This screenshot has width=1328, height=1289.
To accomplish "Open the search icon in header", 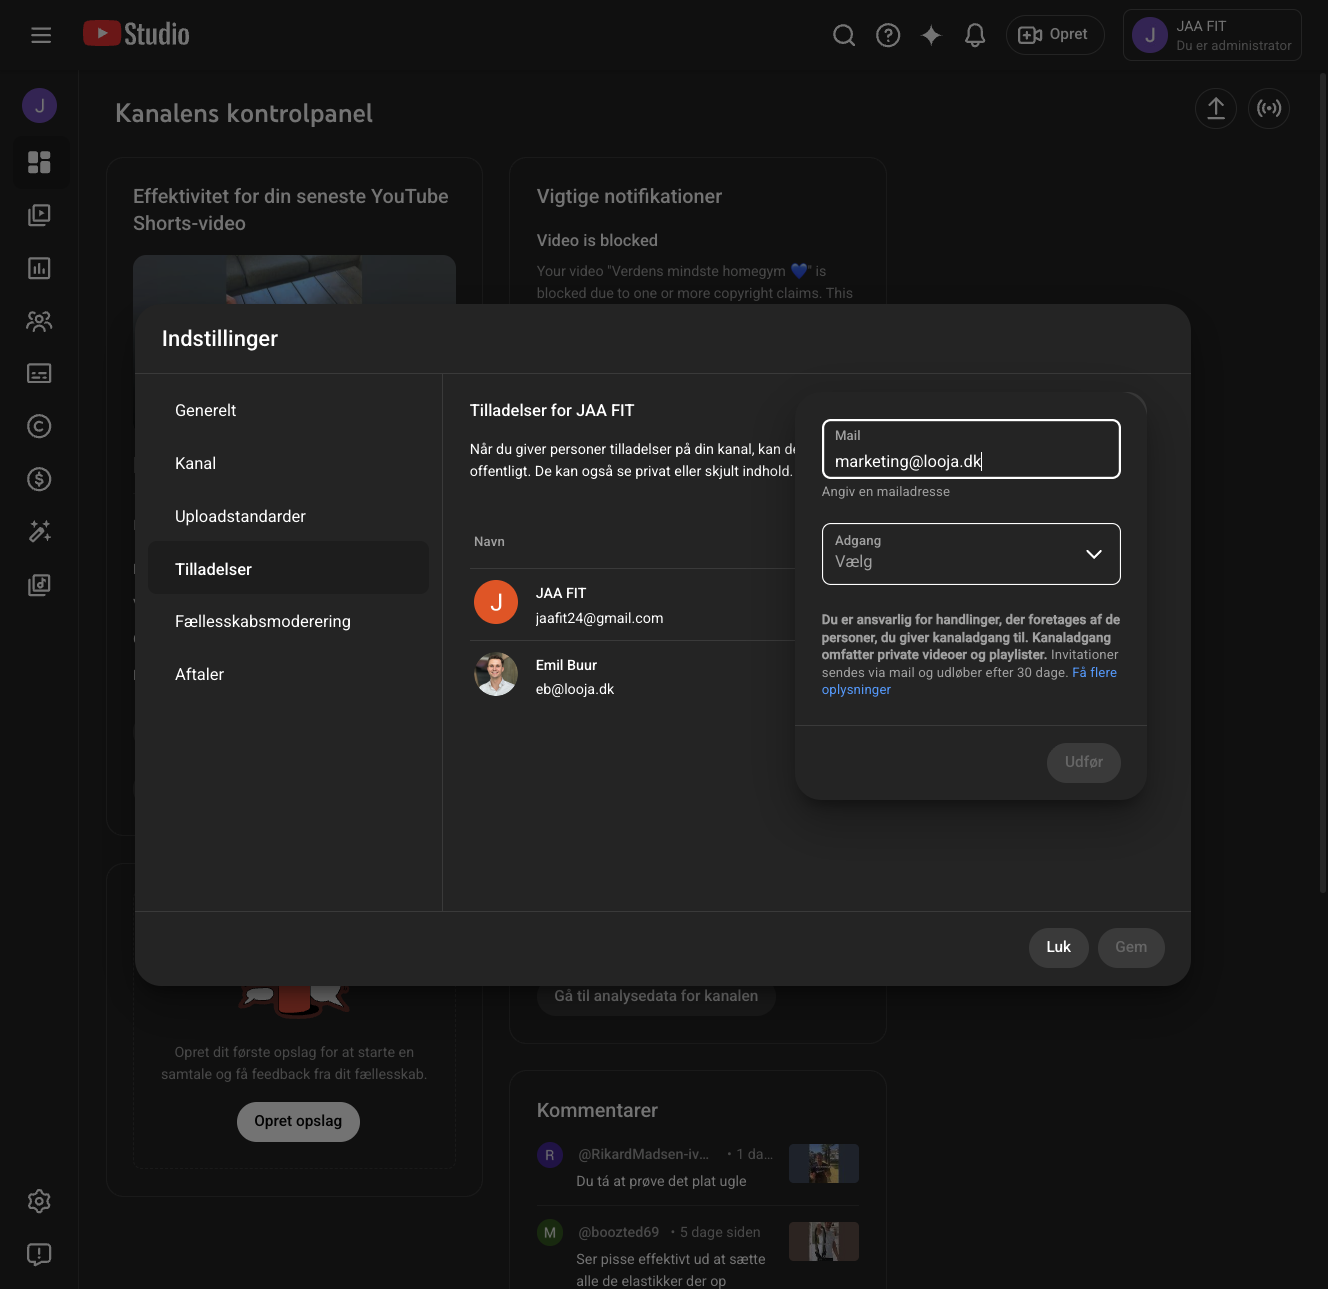I will point(844,35).
